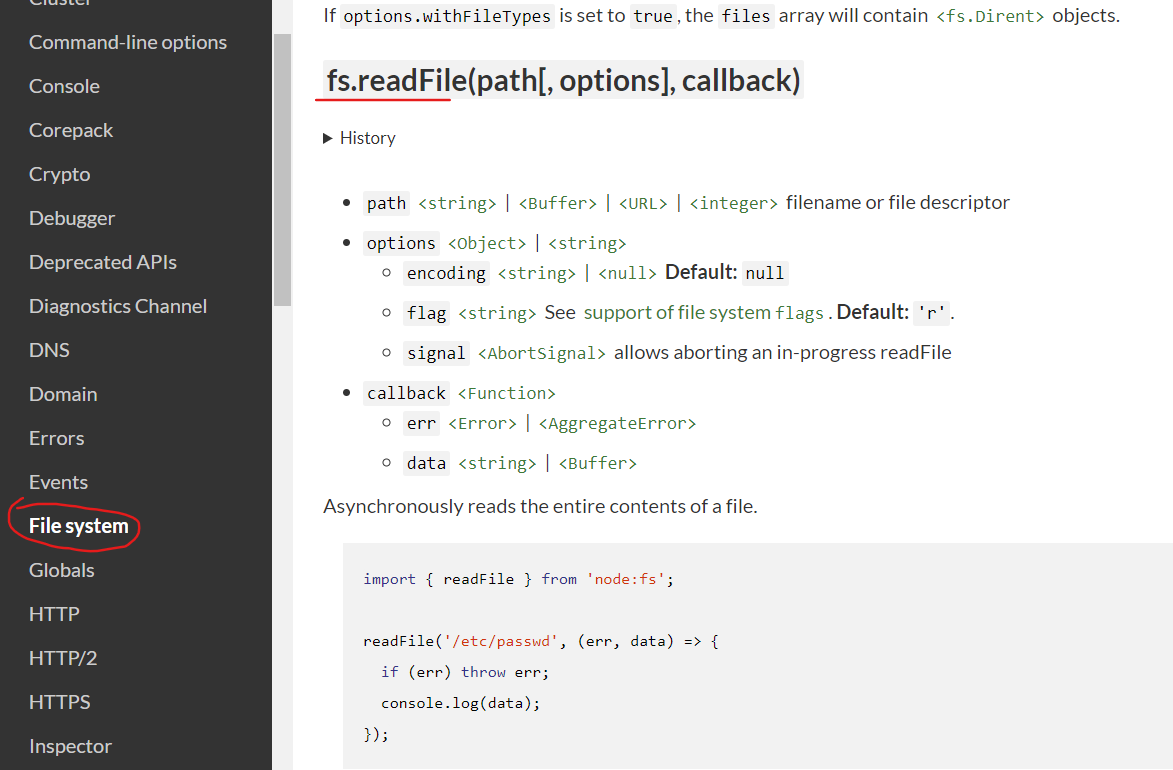
Task: Follow the URL type link
Action: point(643,204)
